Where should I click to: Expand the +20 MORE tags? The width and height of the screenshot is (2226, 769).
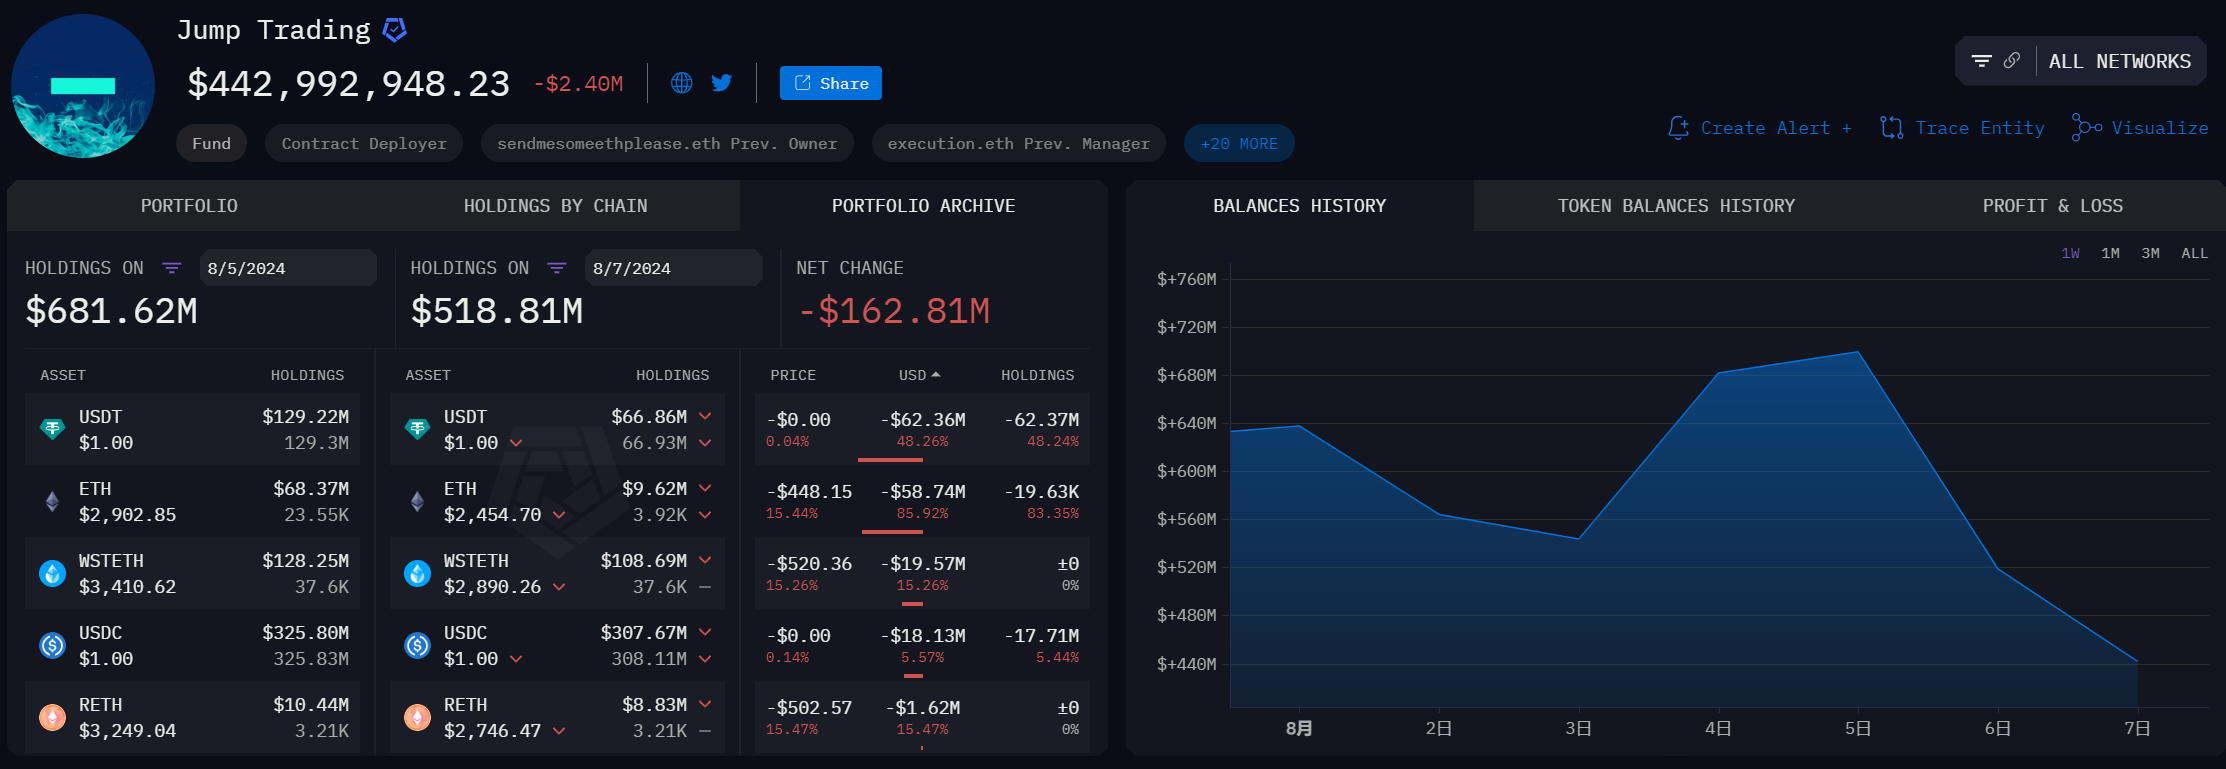(x=1239, y=143)
